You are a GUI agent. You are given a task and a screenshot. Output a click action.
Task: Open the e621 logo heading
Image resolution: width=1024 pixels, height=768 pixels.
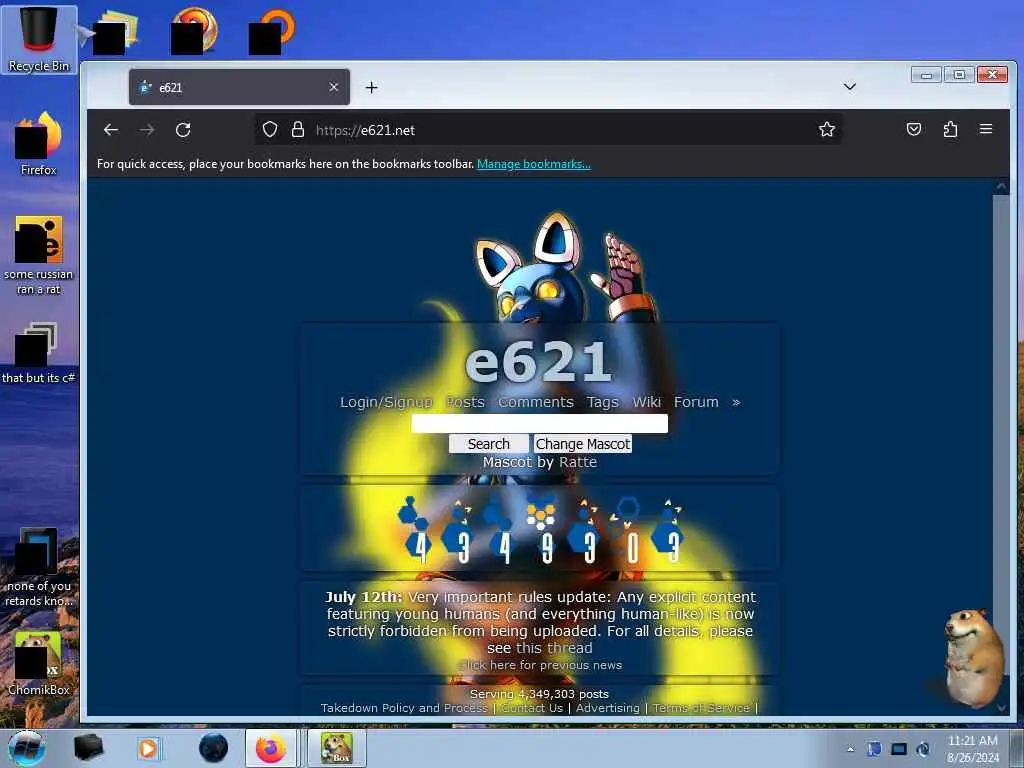pyautogui.click(x=539, y=362)
